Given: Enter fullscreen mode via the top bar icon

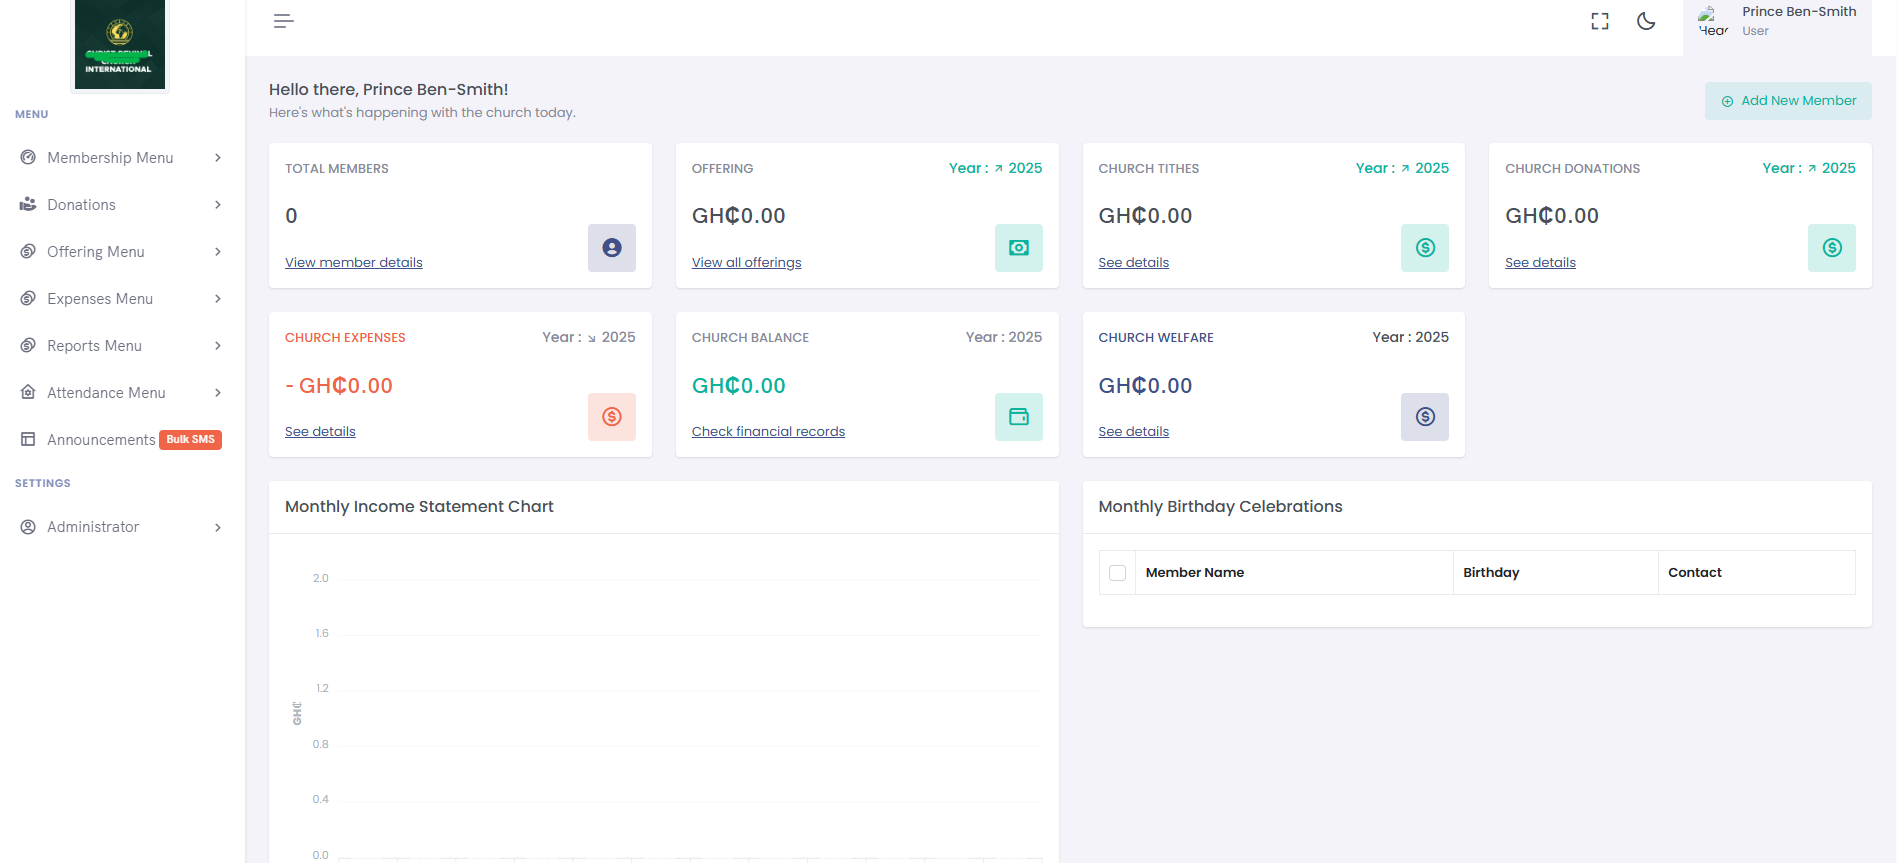Looking at the screenshot, I should pos(1600,21).
